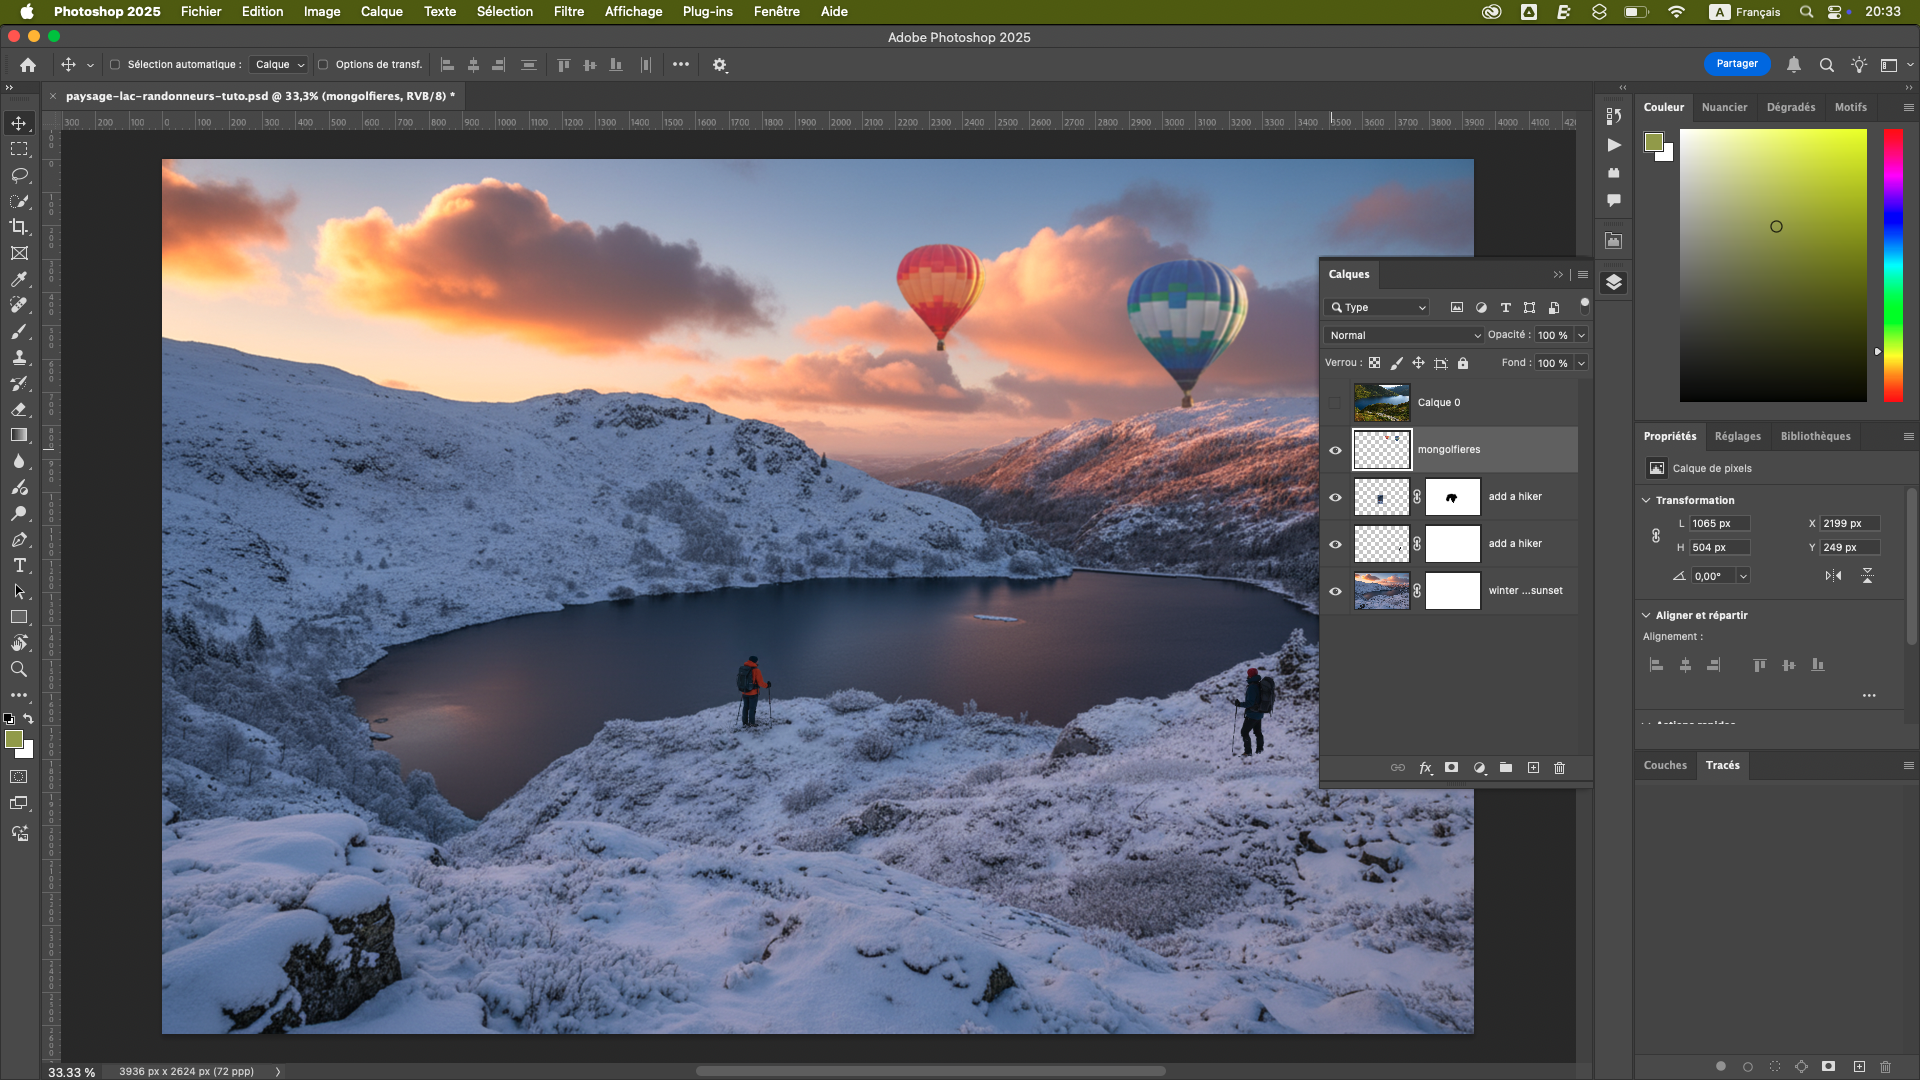Image resolution: width=1920 pixels, height=1080 pixels.
Task: Add a layer mask to mongolfieres
Action: [x=1451, y=768]
